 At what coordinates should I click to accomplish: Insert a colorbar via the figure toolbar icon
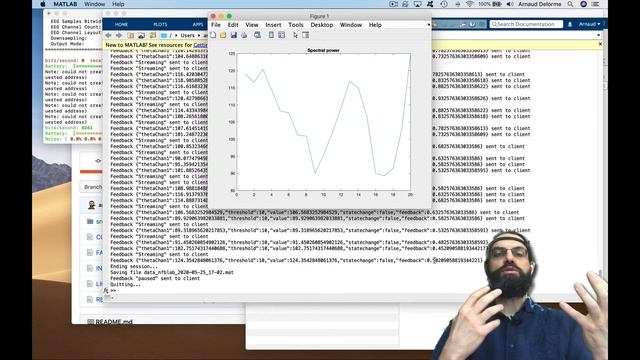[x=271, y=36]
